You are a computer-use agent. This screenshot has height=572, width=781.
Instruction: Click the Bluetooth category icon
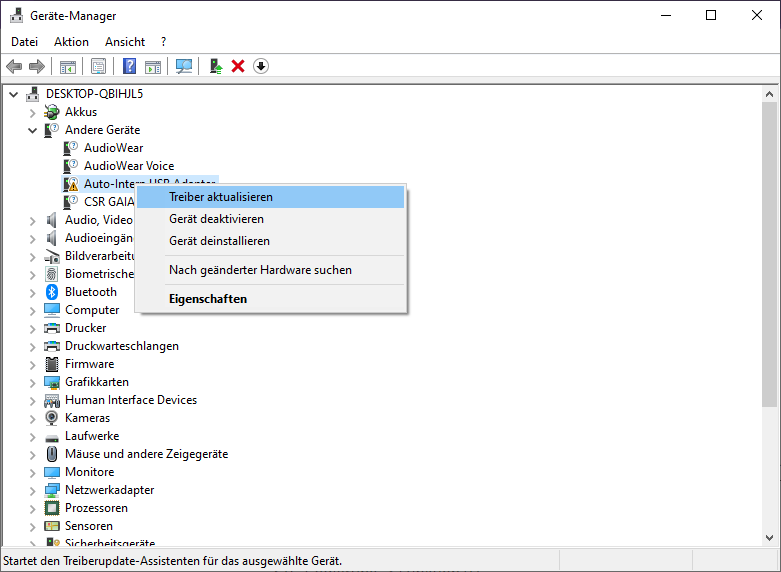(x=52, y=292)
